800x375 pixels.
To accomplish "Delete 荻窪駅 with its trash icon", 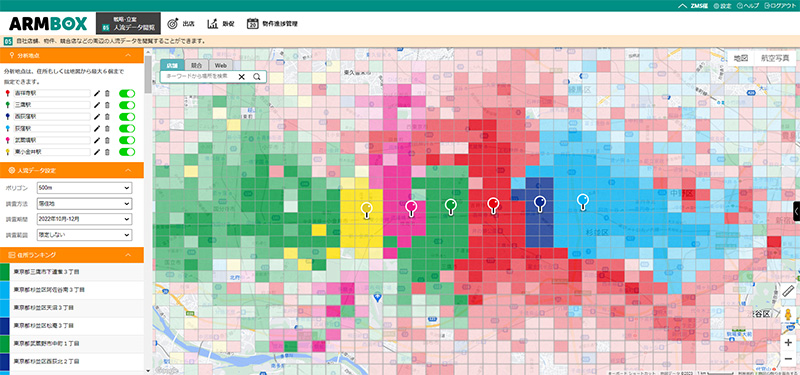I will 107,129.
